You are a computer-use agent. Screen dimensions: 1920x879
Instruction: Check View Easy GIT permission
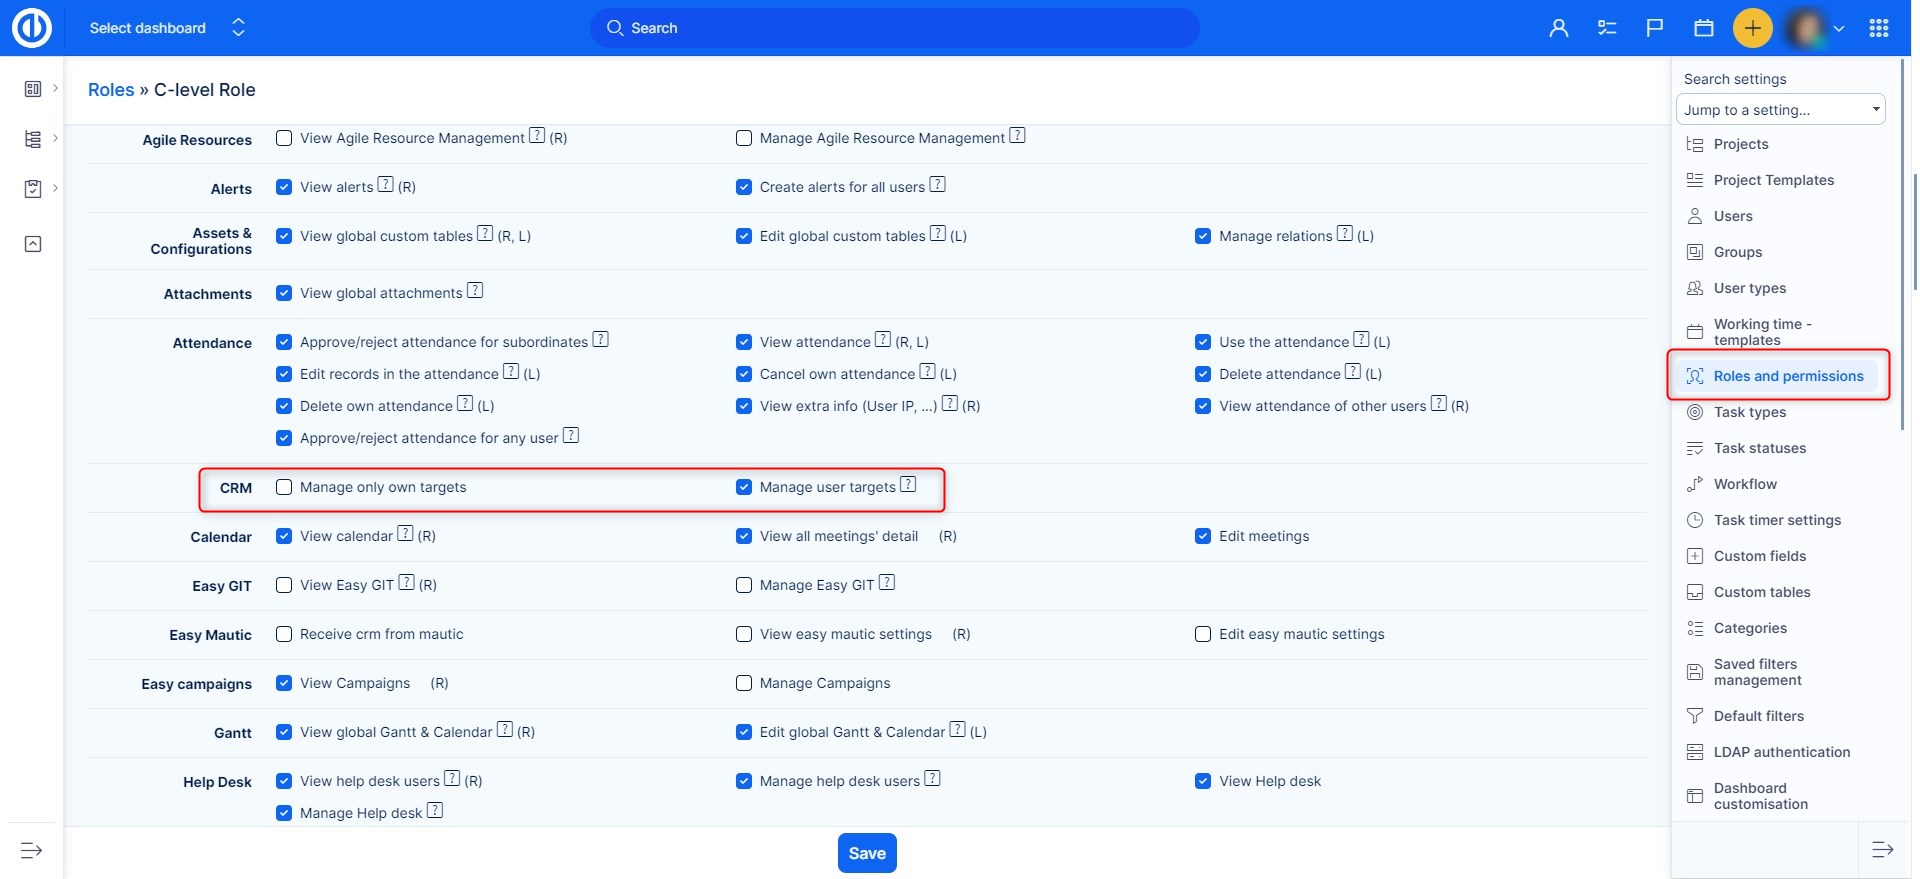click(284, 585)
